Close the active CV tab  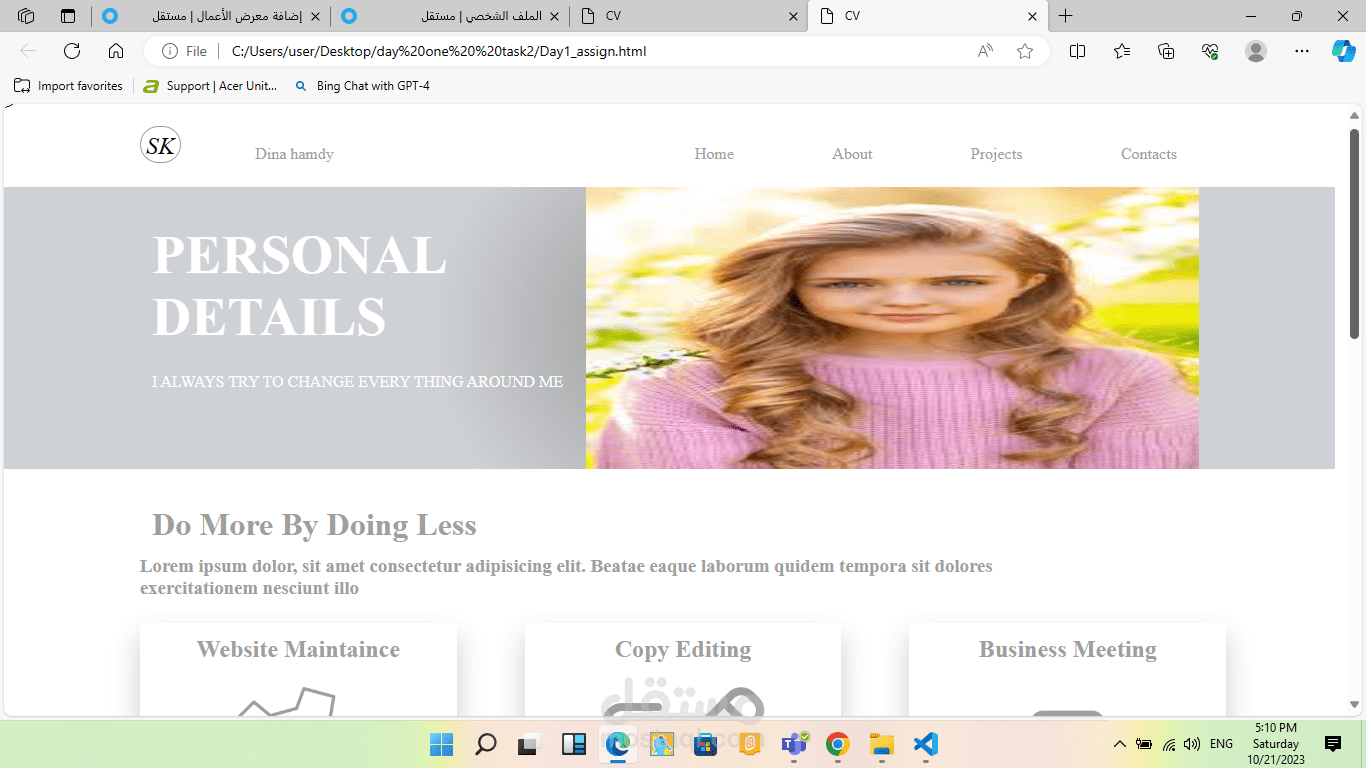coord(1032,16)
